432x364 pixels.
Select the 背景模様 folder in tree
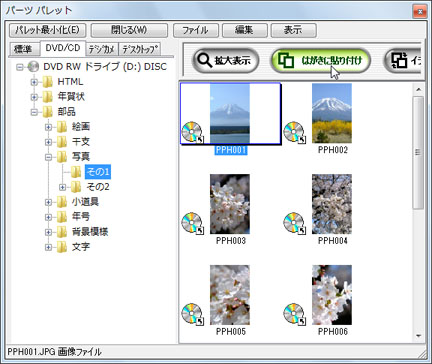coord(90,232)
